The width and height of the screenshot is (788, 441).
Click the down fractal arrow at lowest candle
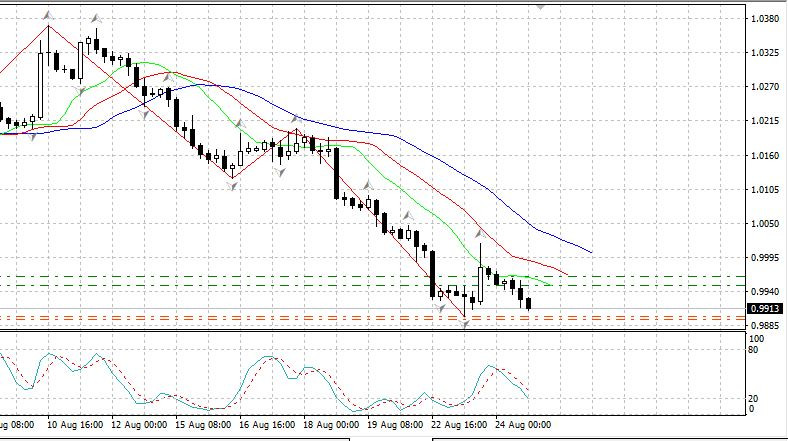tap(465, 325)
